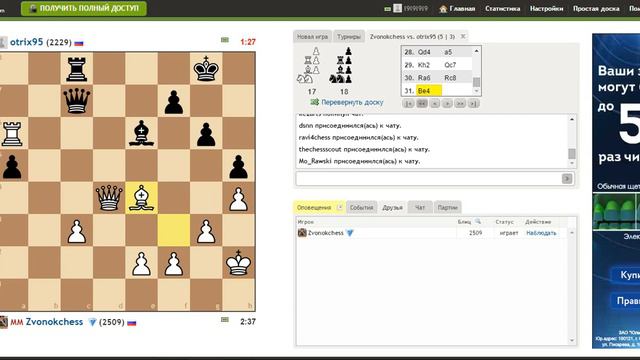Select the black bishop on e6
640x360 pixels.
(141, 133)
